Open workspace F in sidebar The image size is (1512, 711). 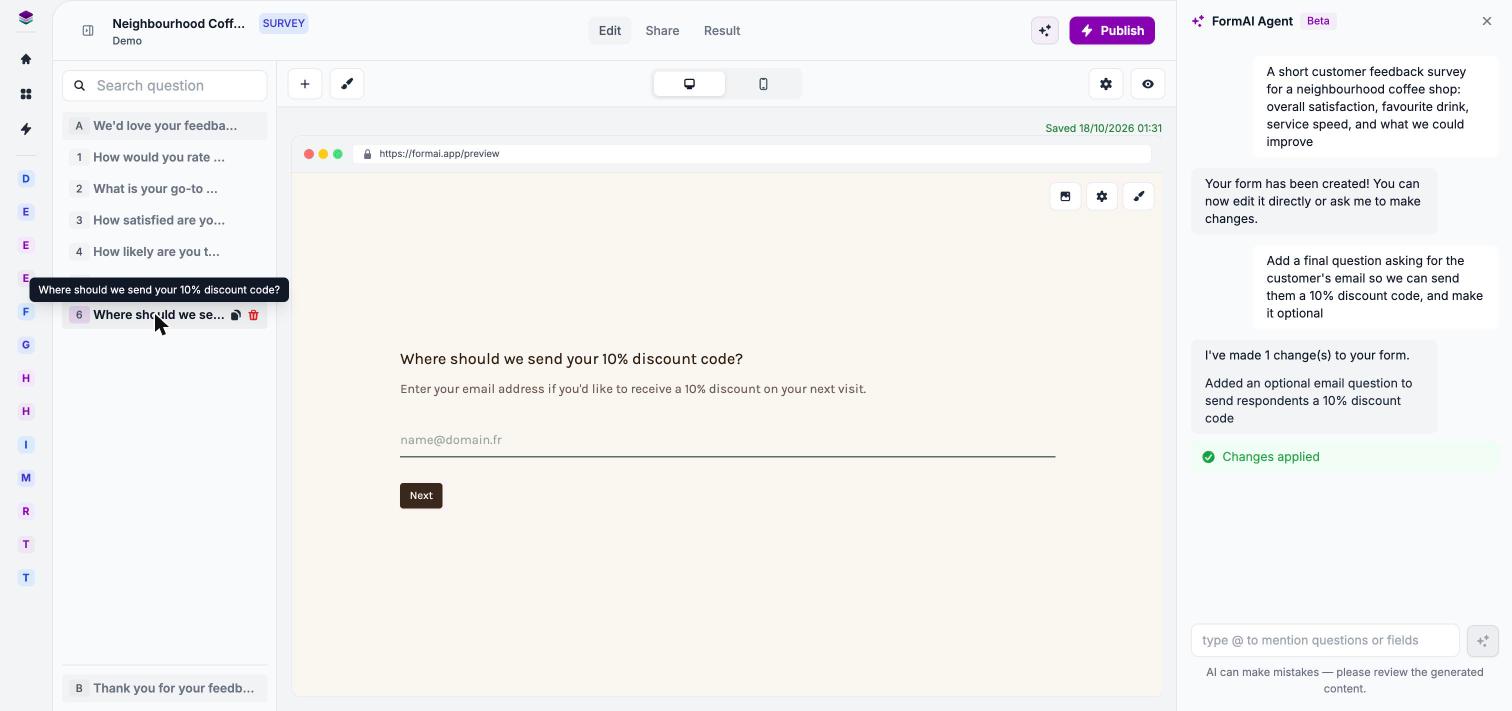[26, 312]
